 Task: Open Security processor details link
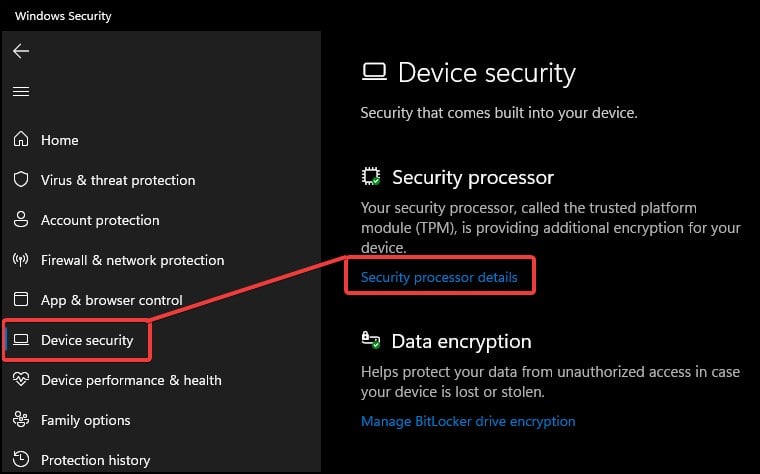(x=439, y=277)
